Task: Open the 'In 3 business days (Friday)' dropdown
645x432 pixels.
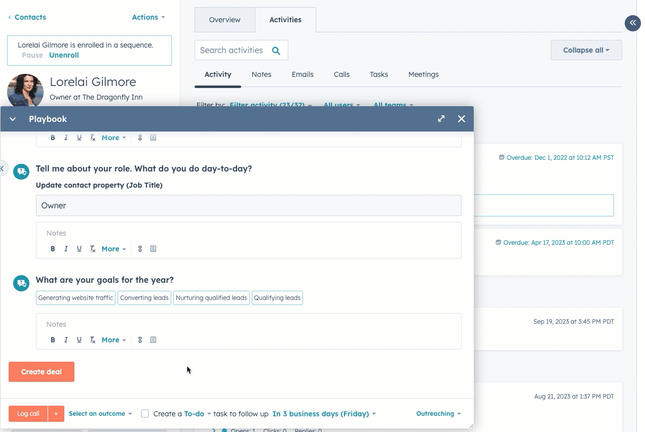Action: tap(324, 413)
